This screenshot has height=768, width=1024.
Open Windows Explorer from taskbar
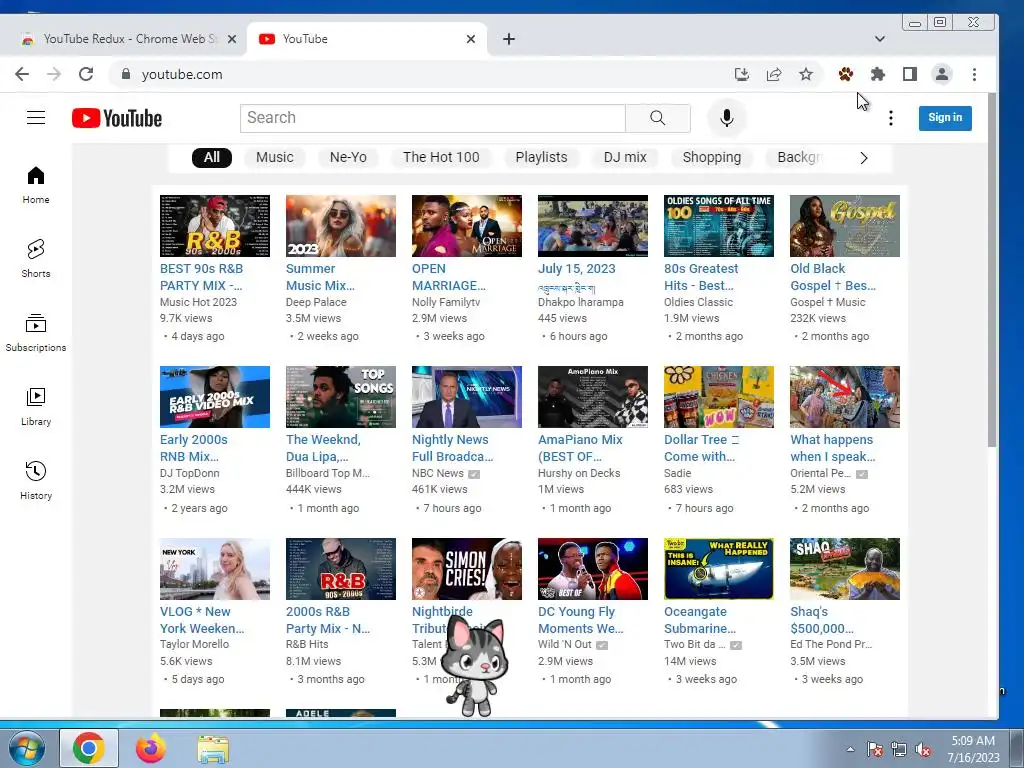pos(213,749)
